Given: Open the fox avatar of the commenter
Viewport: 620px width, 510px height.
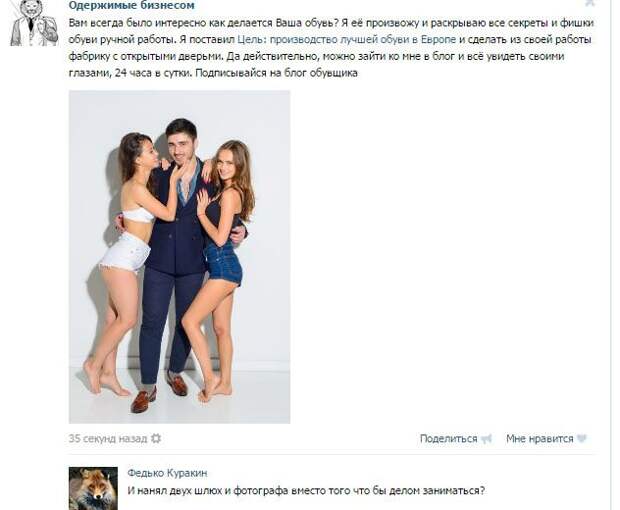Looking at the screenshot, I should 93,488.
